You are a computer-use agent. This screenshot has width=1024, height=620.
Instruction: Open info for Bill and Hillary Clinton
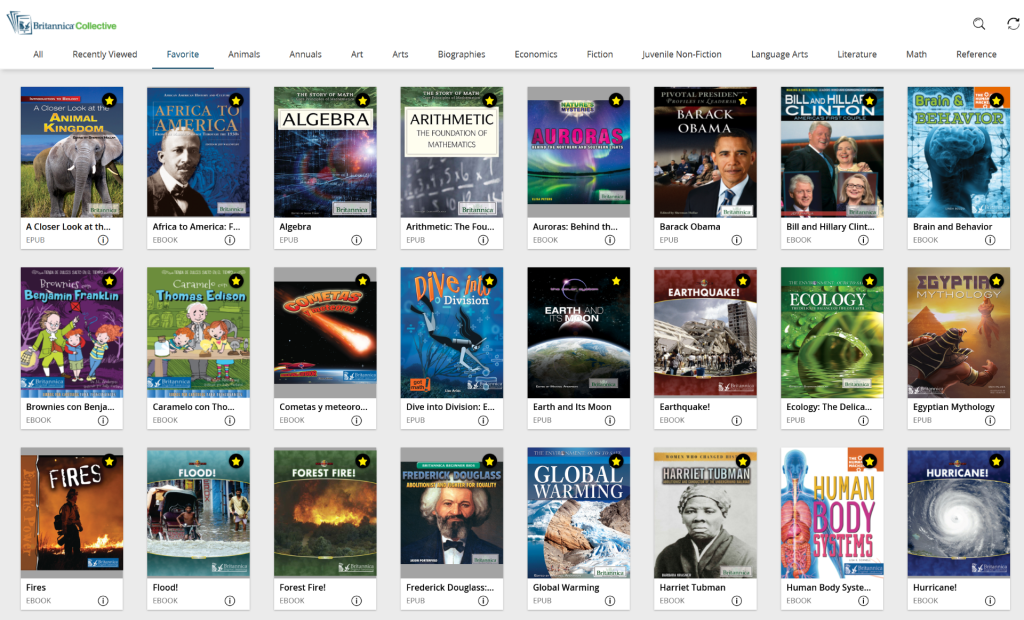pyautogui.click(x=863, y=240)
